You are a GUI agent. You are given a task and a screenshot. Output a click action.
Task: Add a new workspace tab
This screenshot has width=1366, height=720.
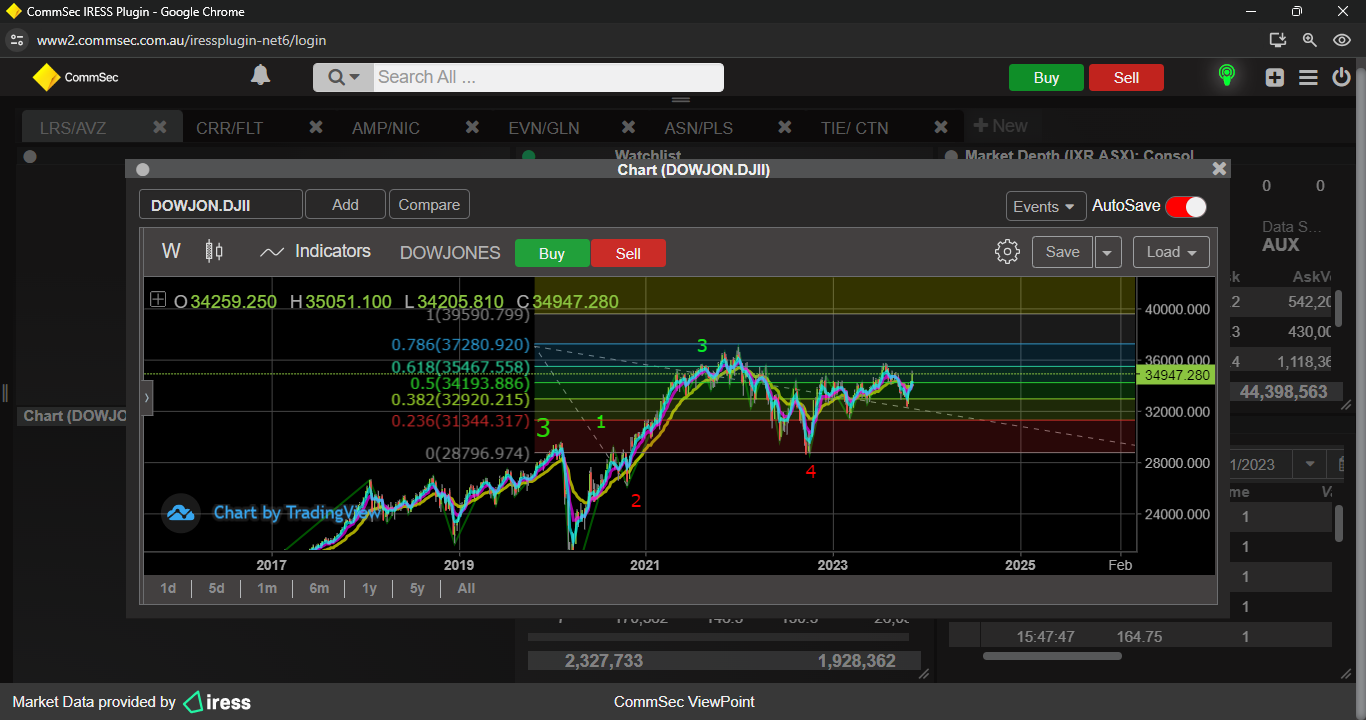pos(1001,126)
